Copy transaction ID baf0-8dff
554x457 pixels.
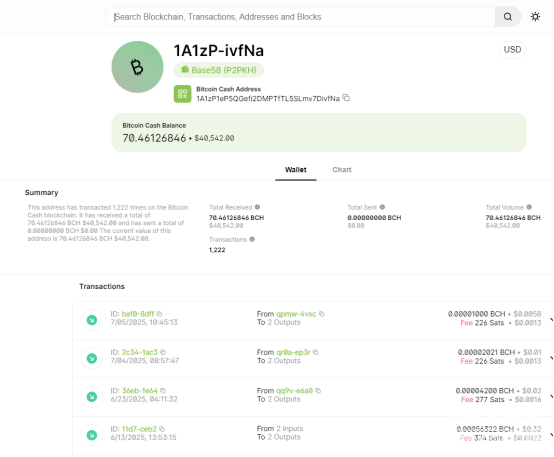pyautogui.click(x=159, y=314)
